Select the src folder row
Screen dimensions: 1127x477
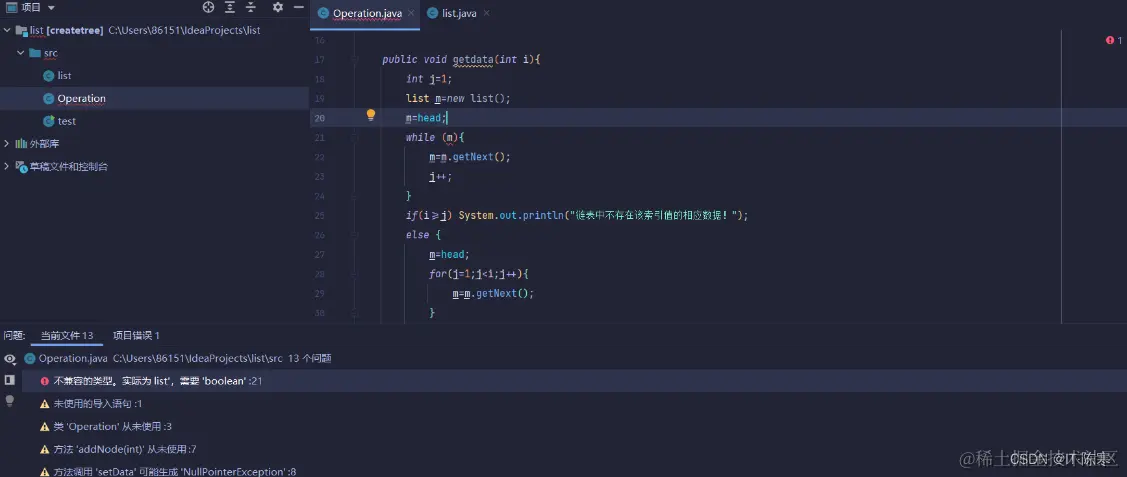pyautogui.click(x=155, y=53)
